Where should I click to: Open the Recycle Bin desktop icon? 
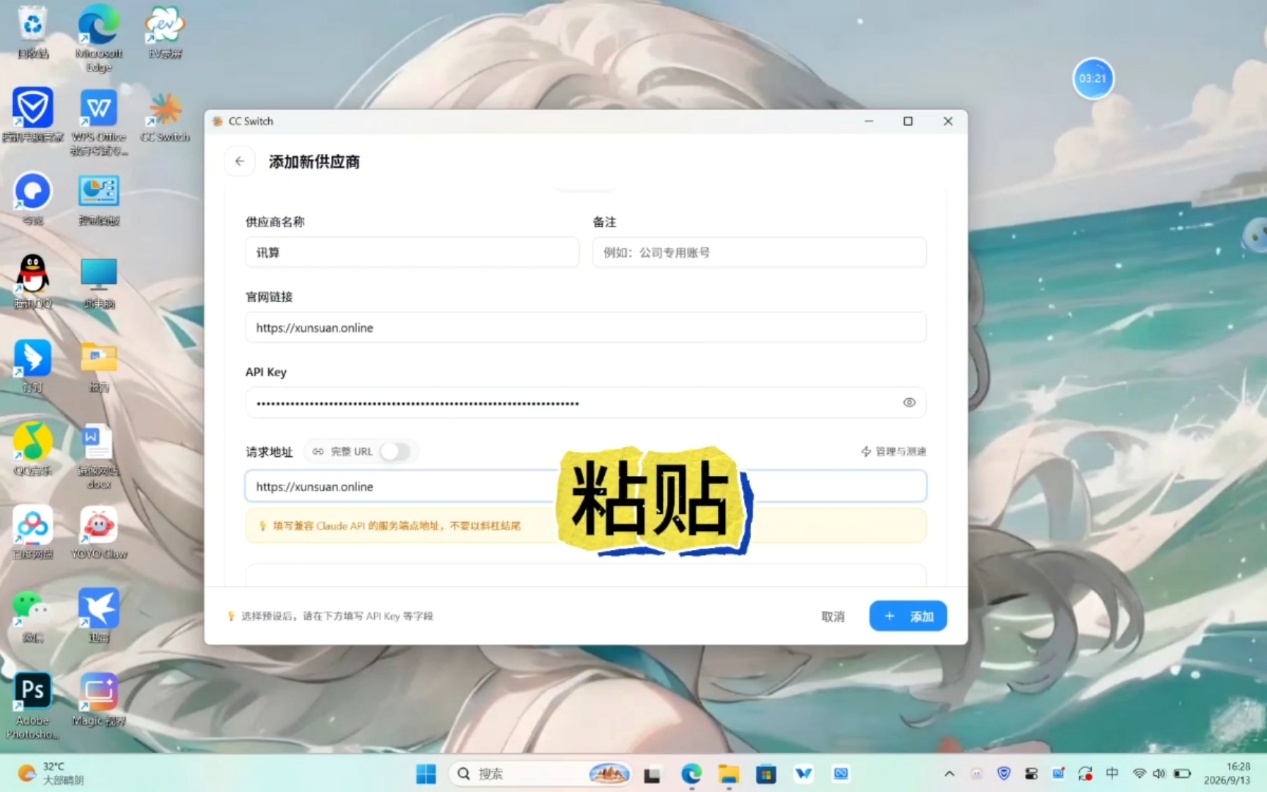coord(33,30)
